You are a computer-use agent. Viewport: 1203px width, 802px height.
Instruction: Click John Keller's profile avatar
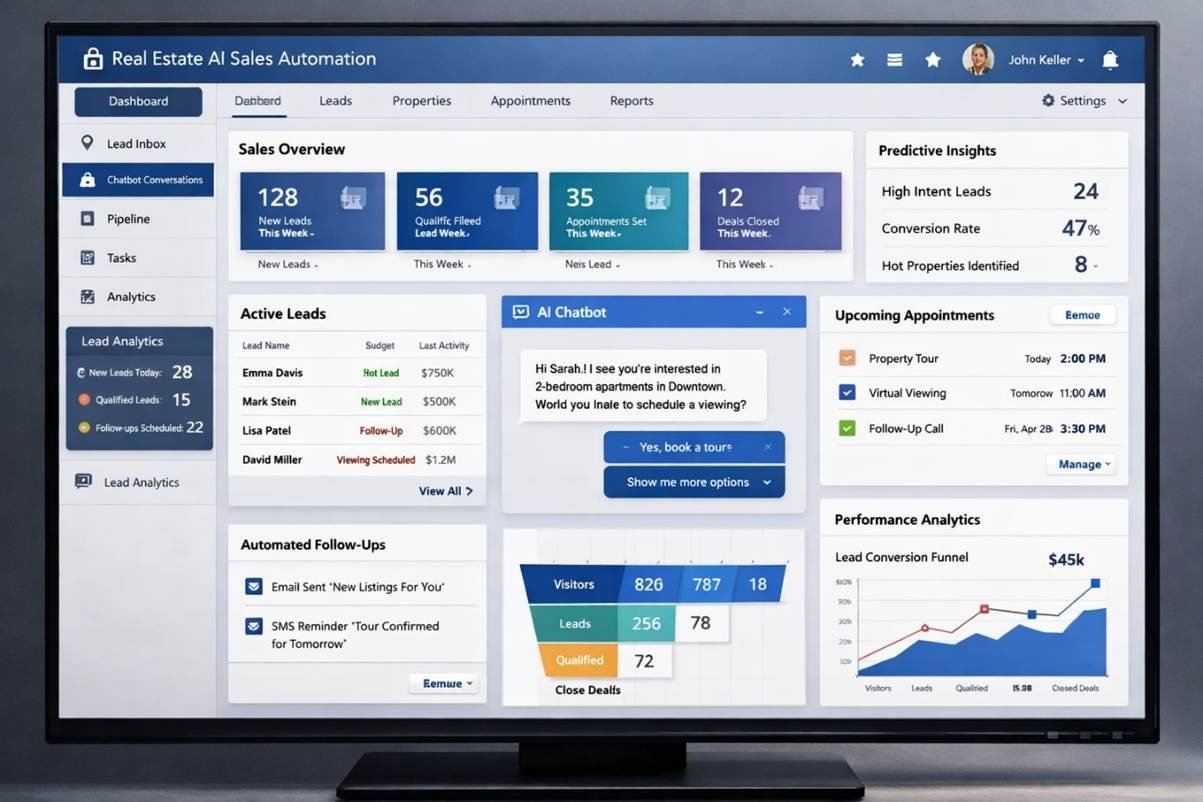[x=977, y=60]
